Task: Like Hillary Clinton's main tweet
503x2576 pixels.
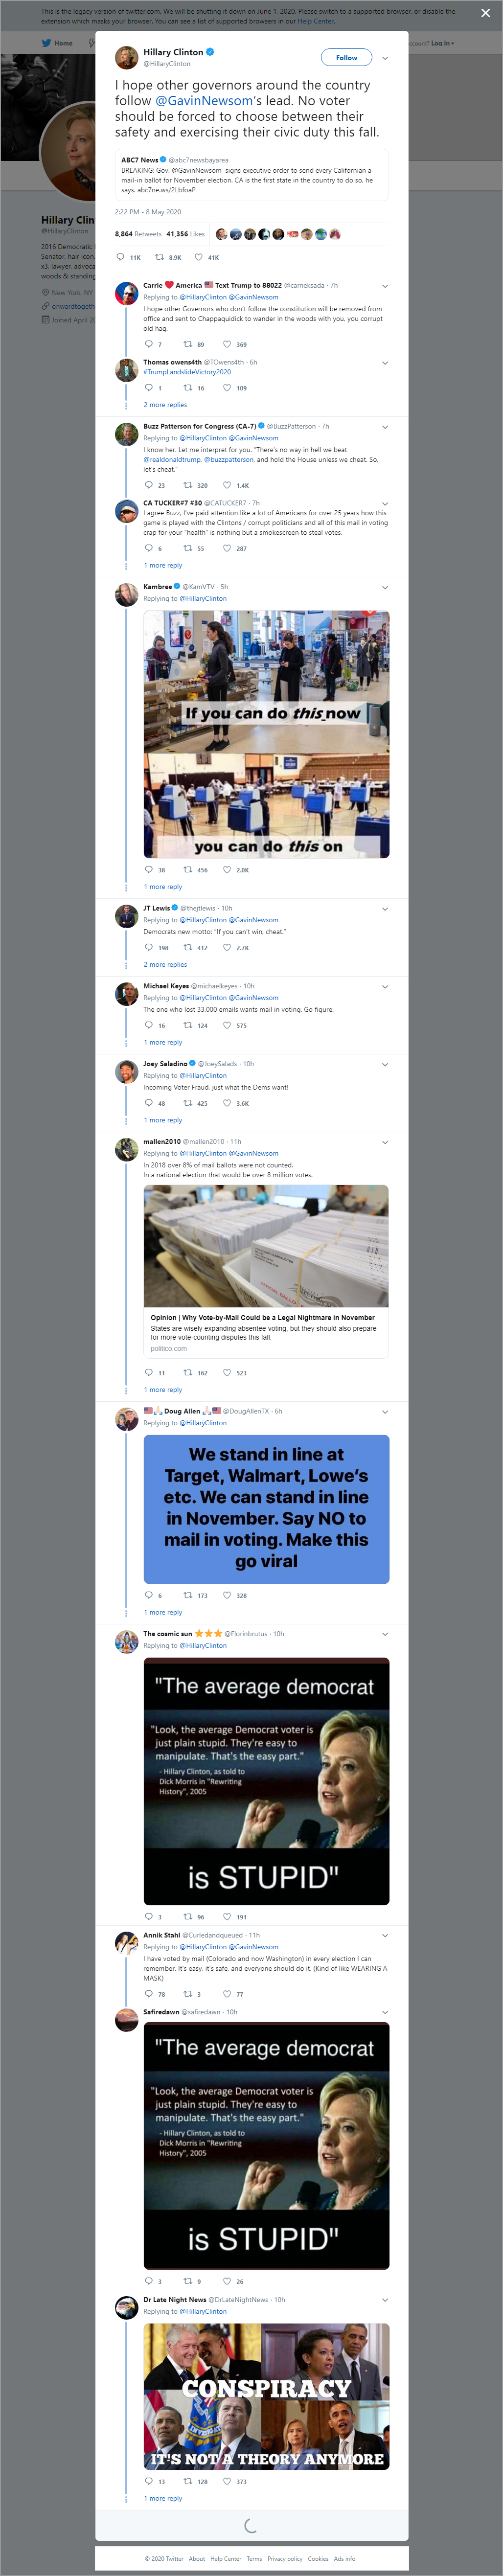Action: click(x=198, y=257)
